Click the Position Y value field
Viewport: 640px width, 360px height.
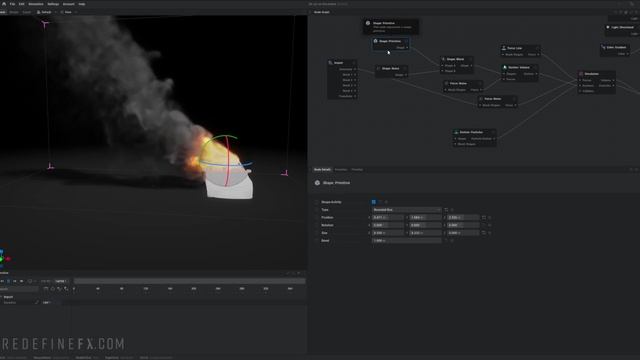(425, 218)
